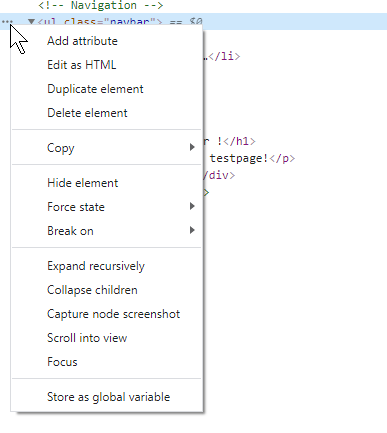Choose Add attribute from context menu
This screenshot has width=387, height=433.
click(107, 41)
